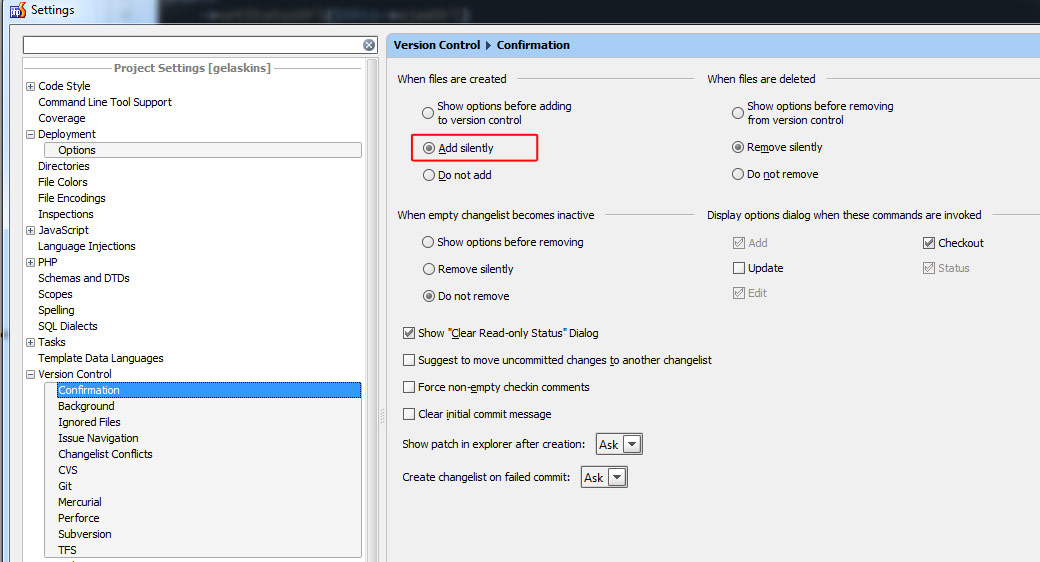The height and width of the screenshot is (562, 1040).
Task: Enable 'Clear initial commit message' checkbox
Action: pyautogui.click(x=409, y=414)
